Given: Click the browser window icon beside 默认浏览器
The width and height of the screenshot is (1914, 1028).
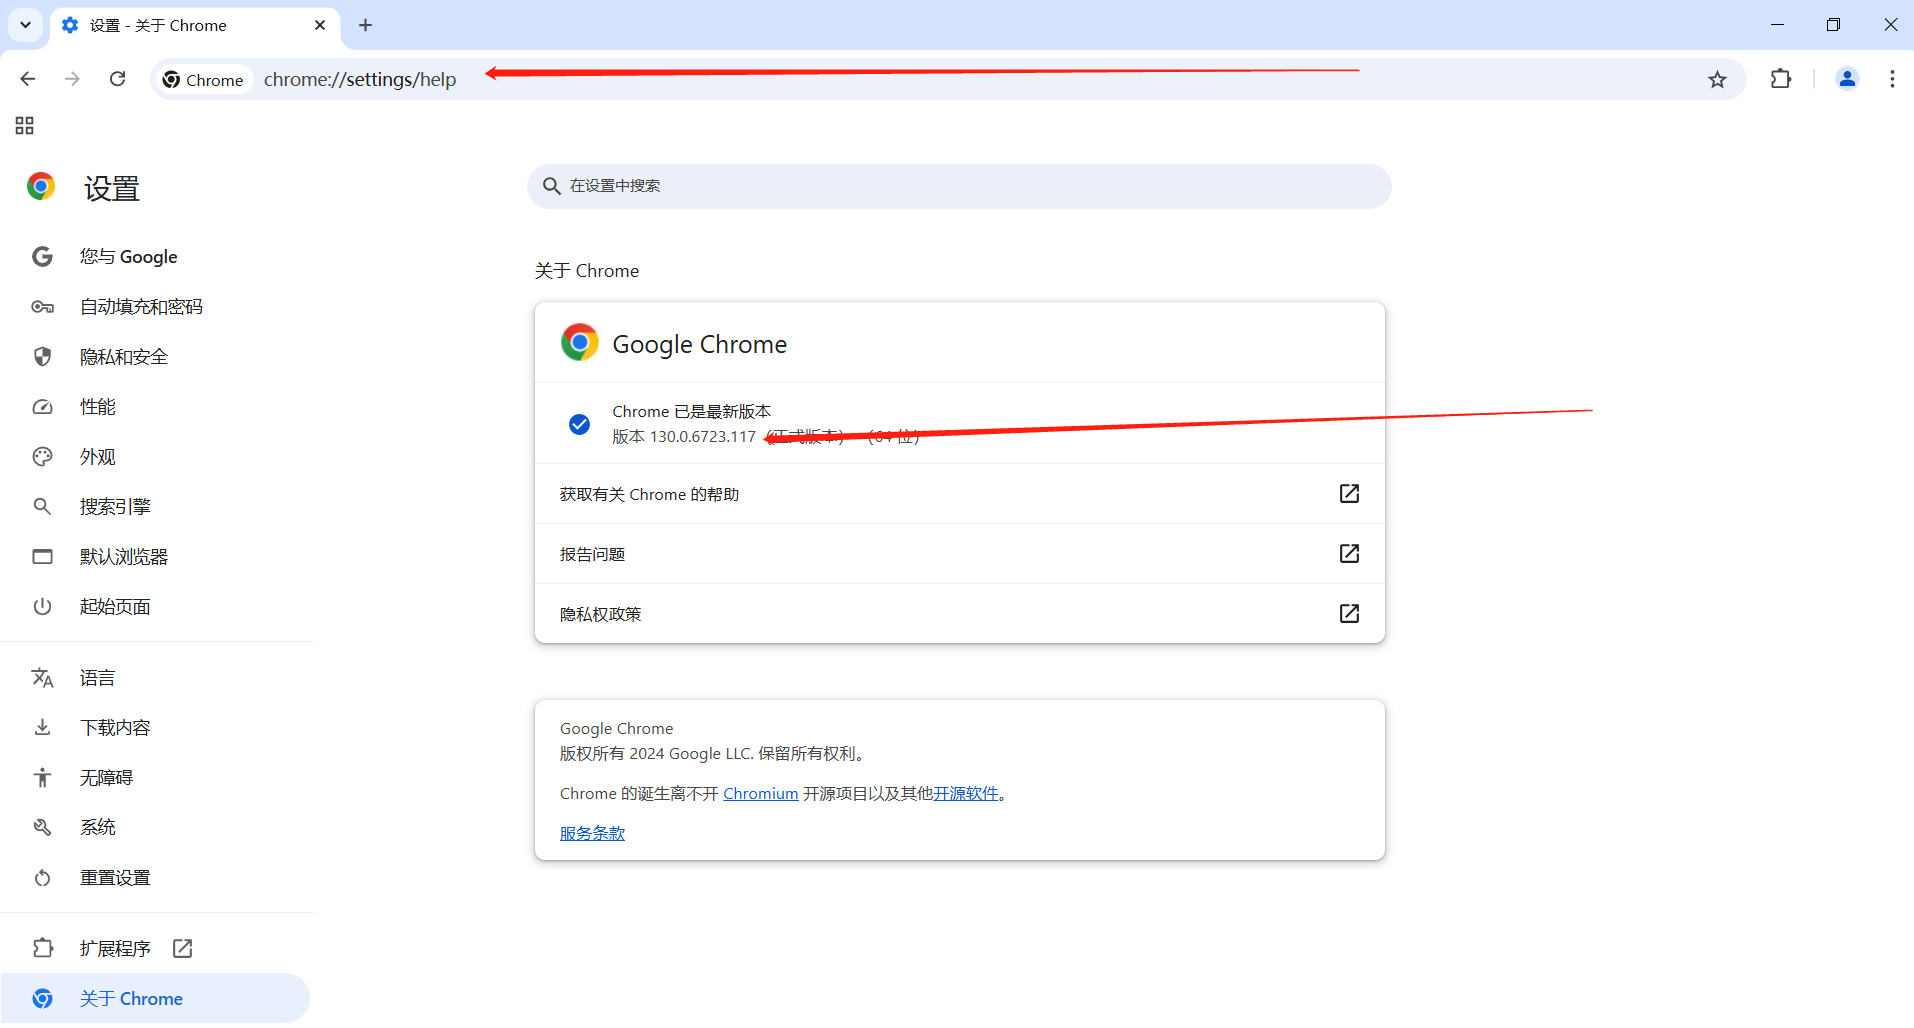Looking at the screenshot, I should point(42,557).
